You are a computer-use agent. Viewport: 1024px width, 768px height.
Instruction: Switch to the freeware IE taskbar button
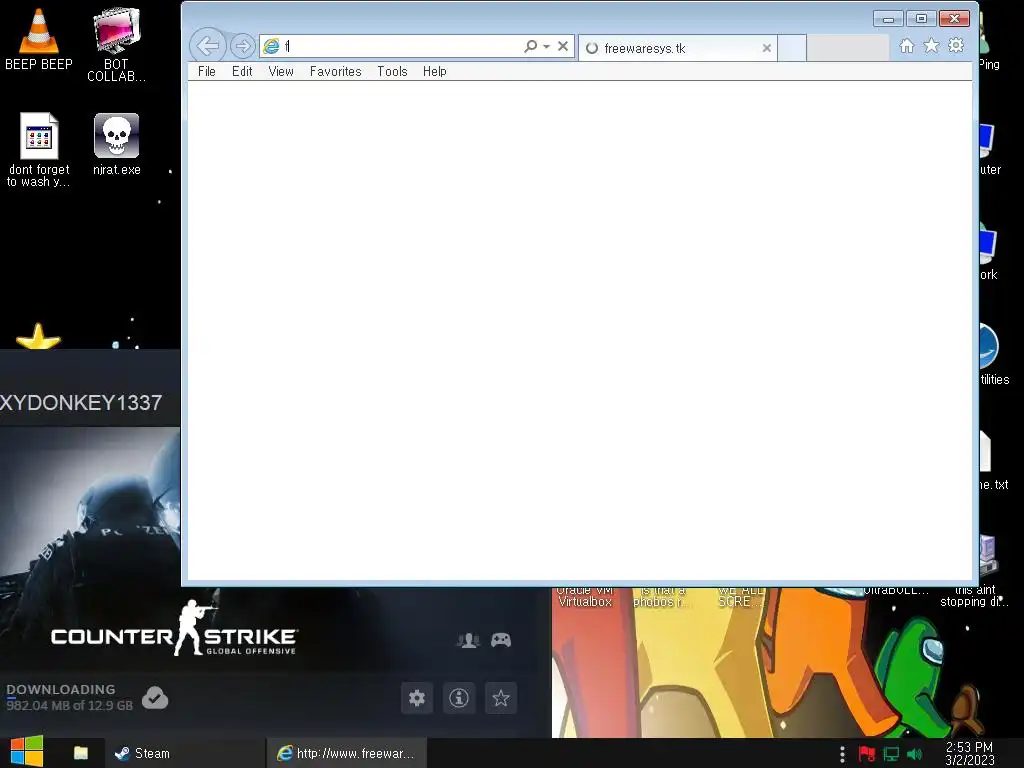coord(346,753)
